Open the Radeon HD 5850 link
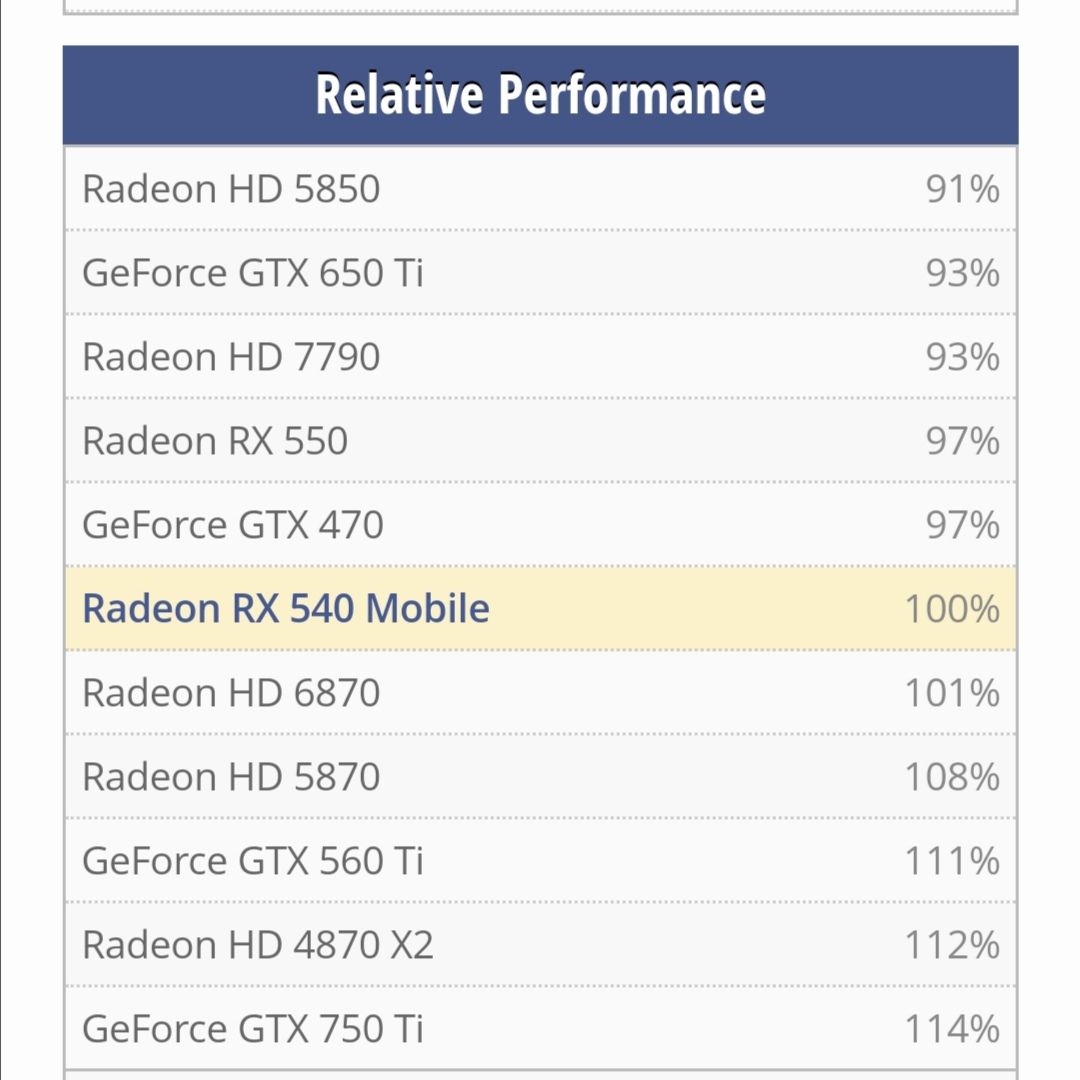This screenshot has height=1080, width=1080. [231, 189]
